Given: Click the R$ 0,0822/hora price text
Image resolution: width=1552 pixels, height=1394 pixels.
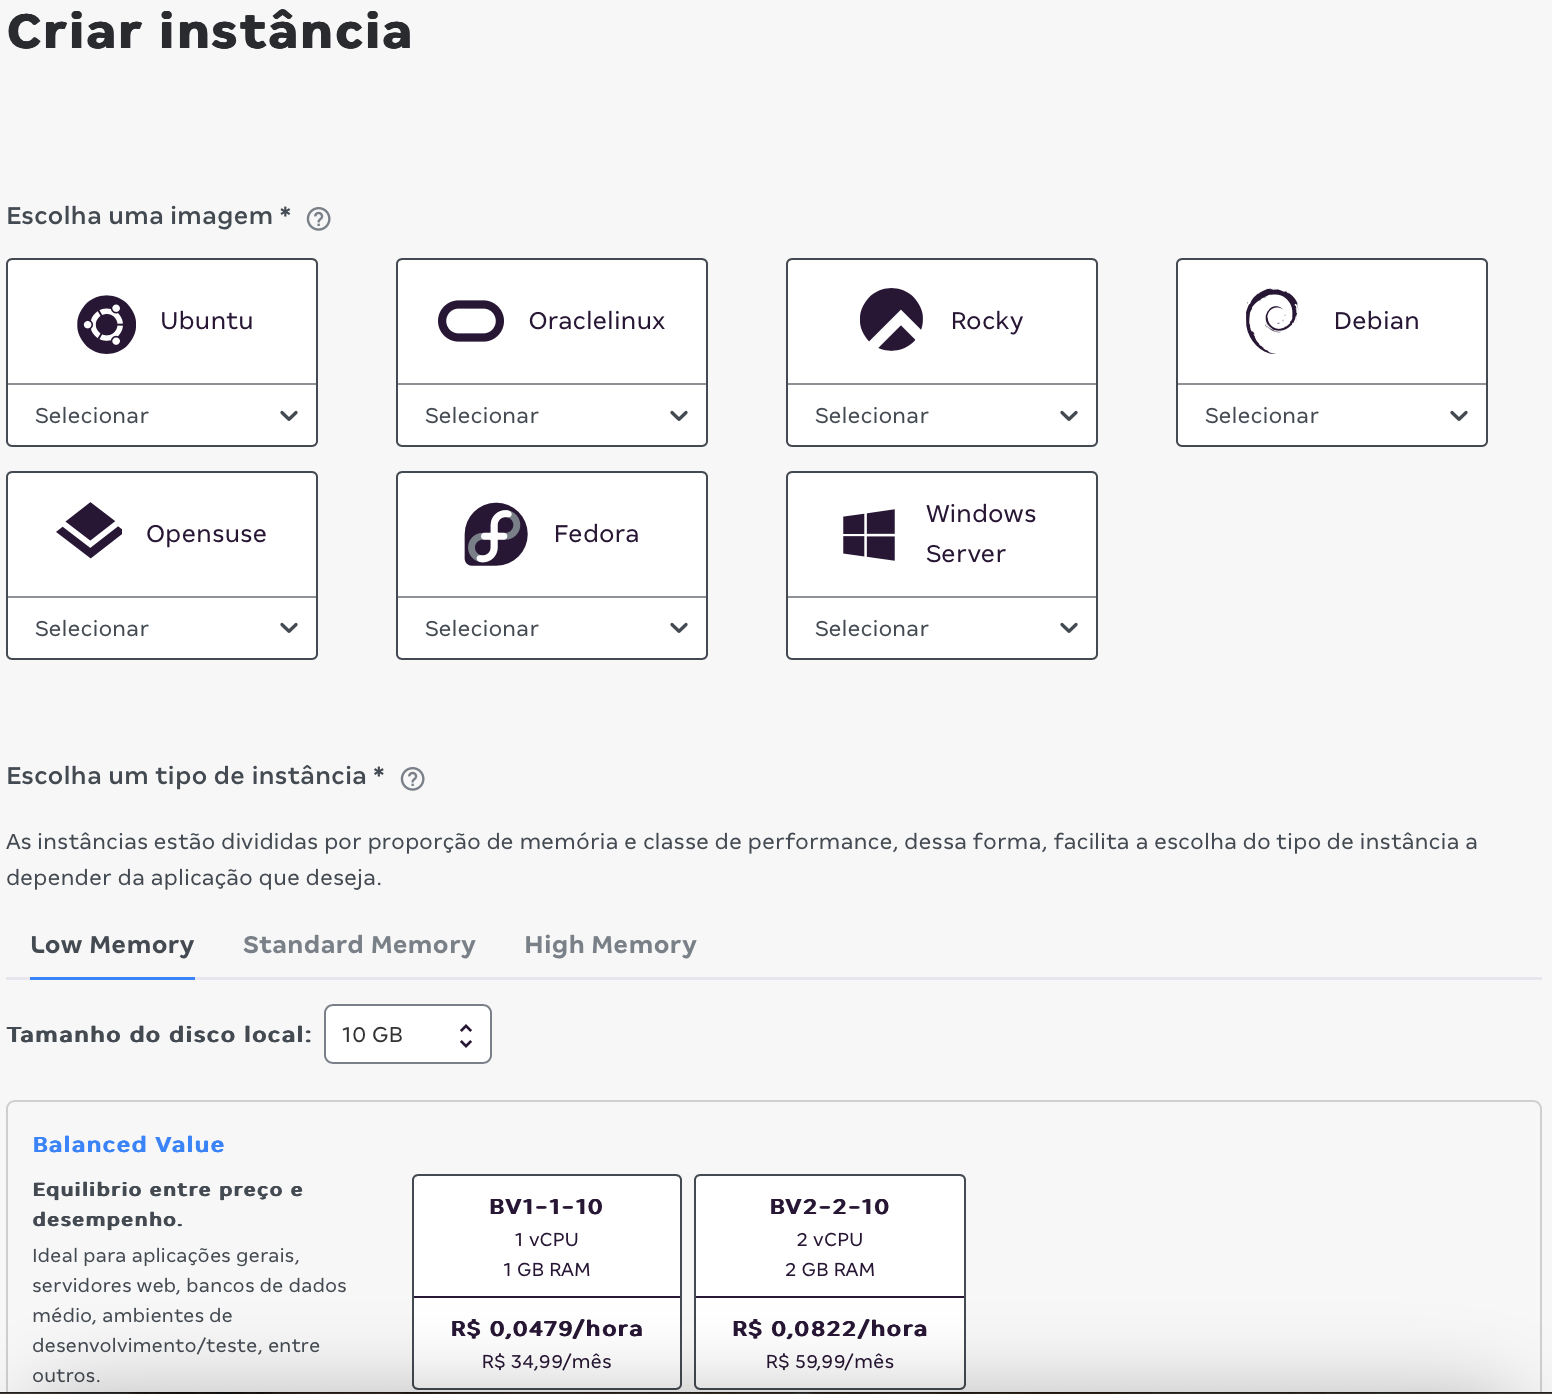Looking at the screenshot, I should pos(830,1328).
